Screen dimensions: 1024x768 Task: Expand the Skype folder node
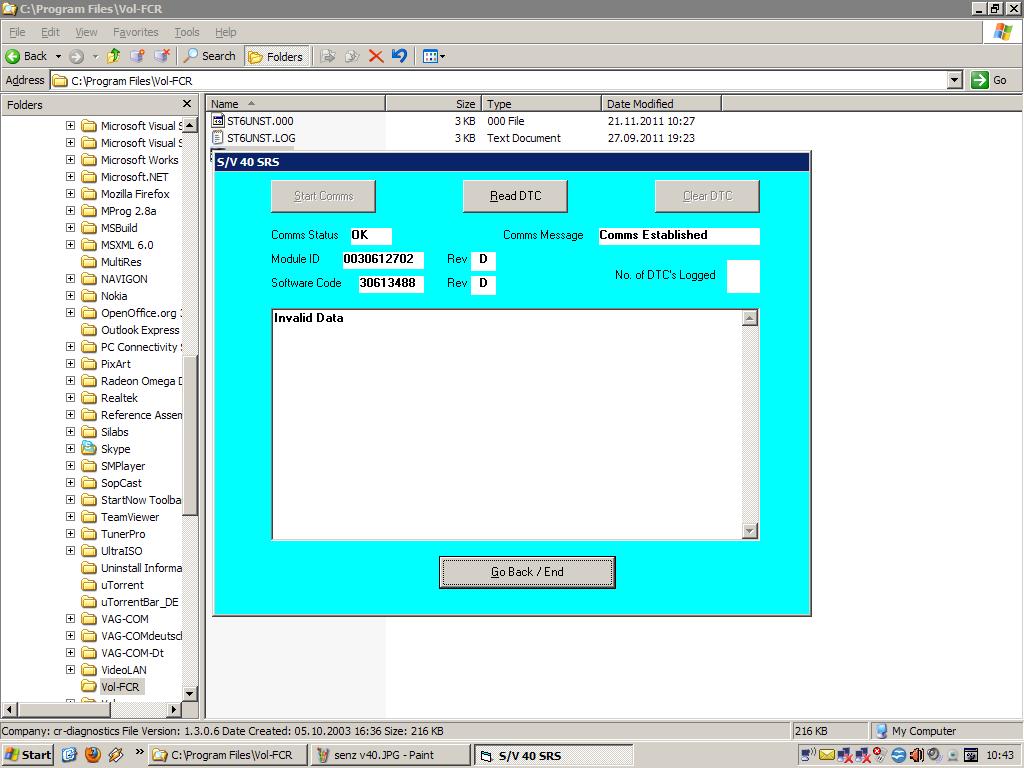point(71,449)
